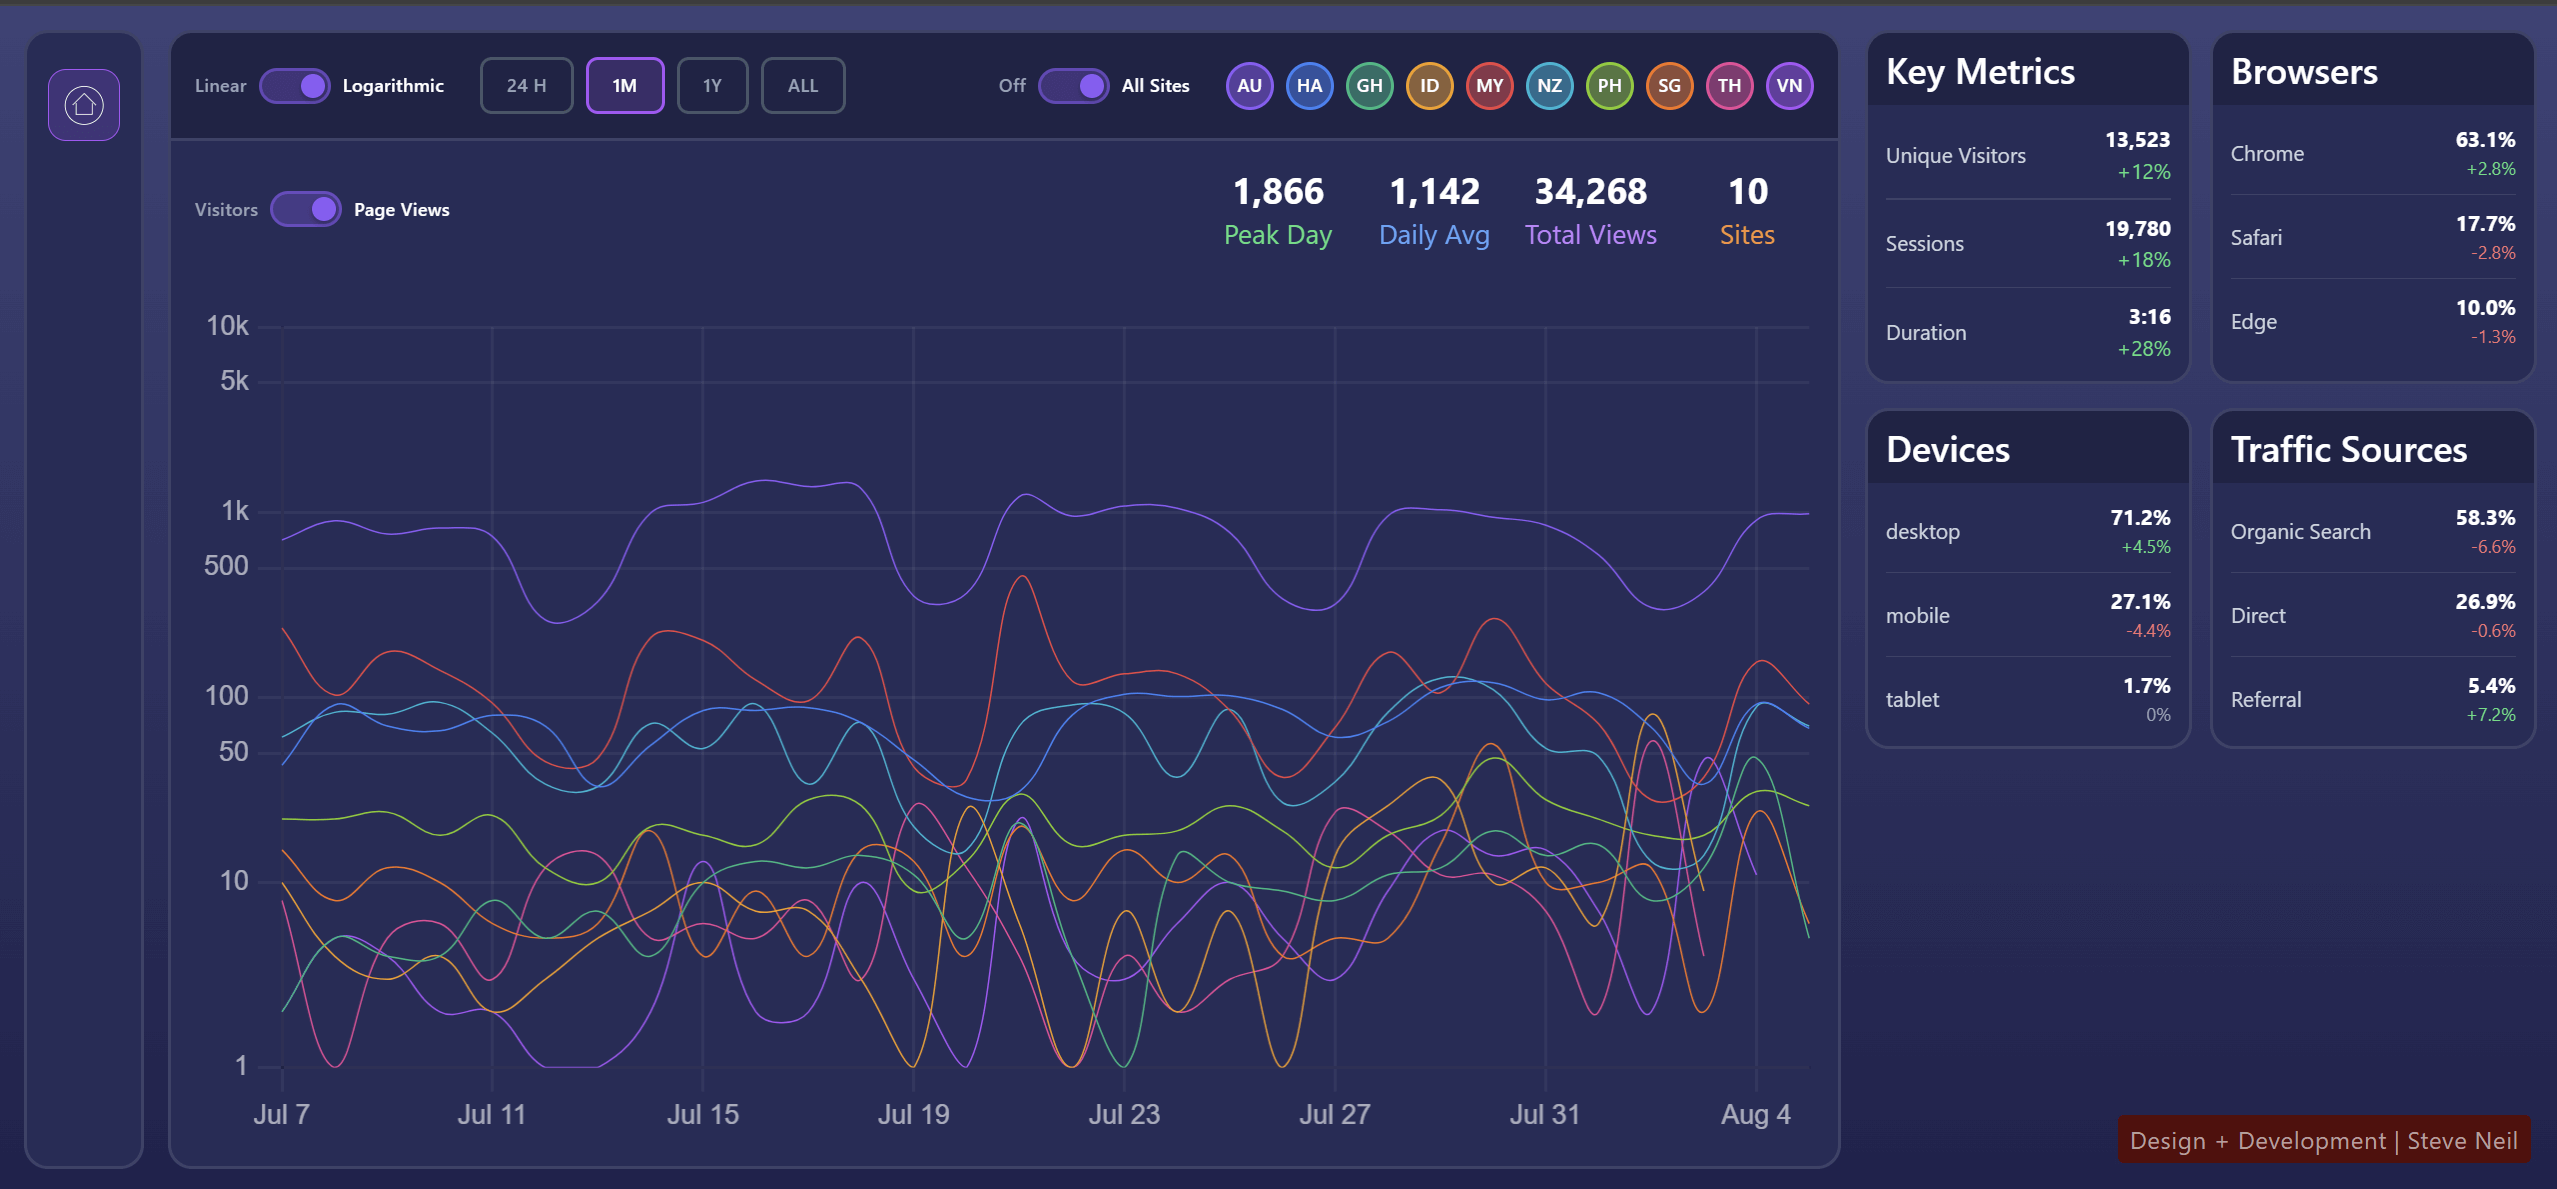This screenshot has height=1189, width=2557.
Task: Select the 1M time range
Action: (625, 86)
